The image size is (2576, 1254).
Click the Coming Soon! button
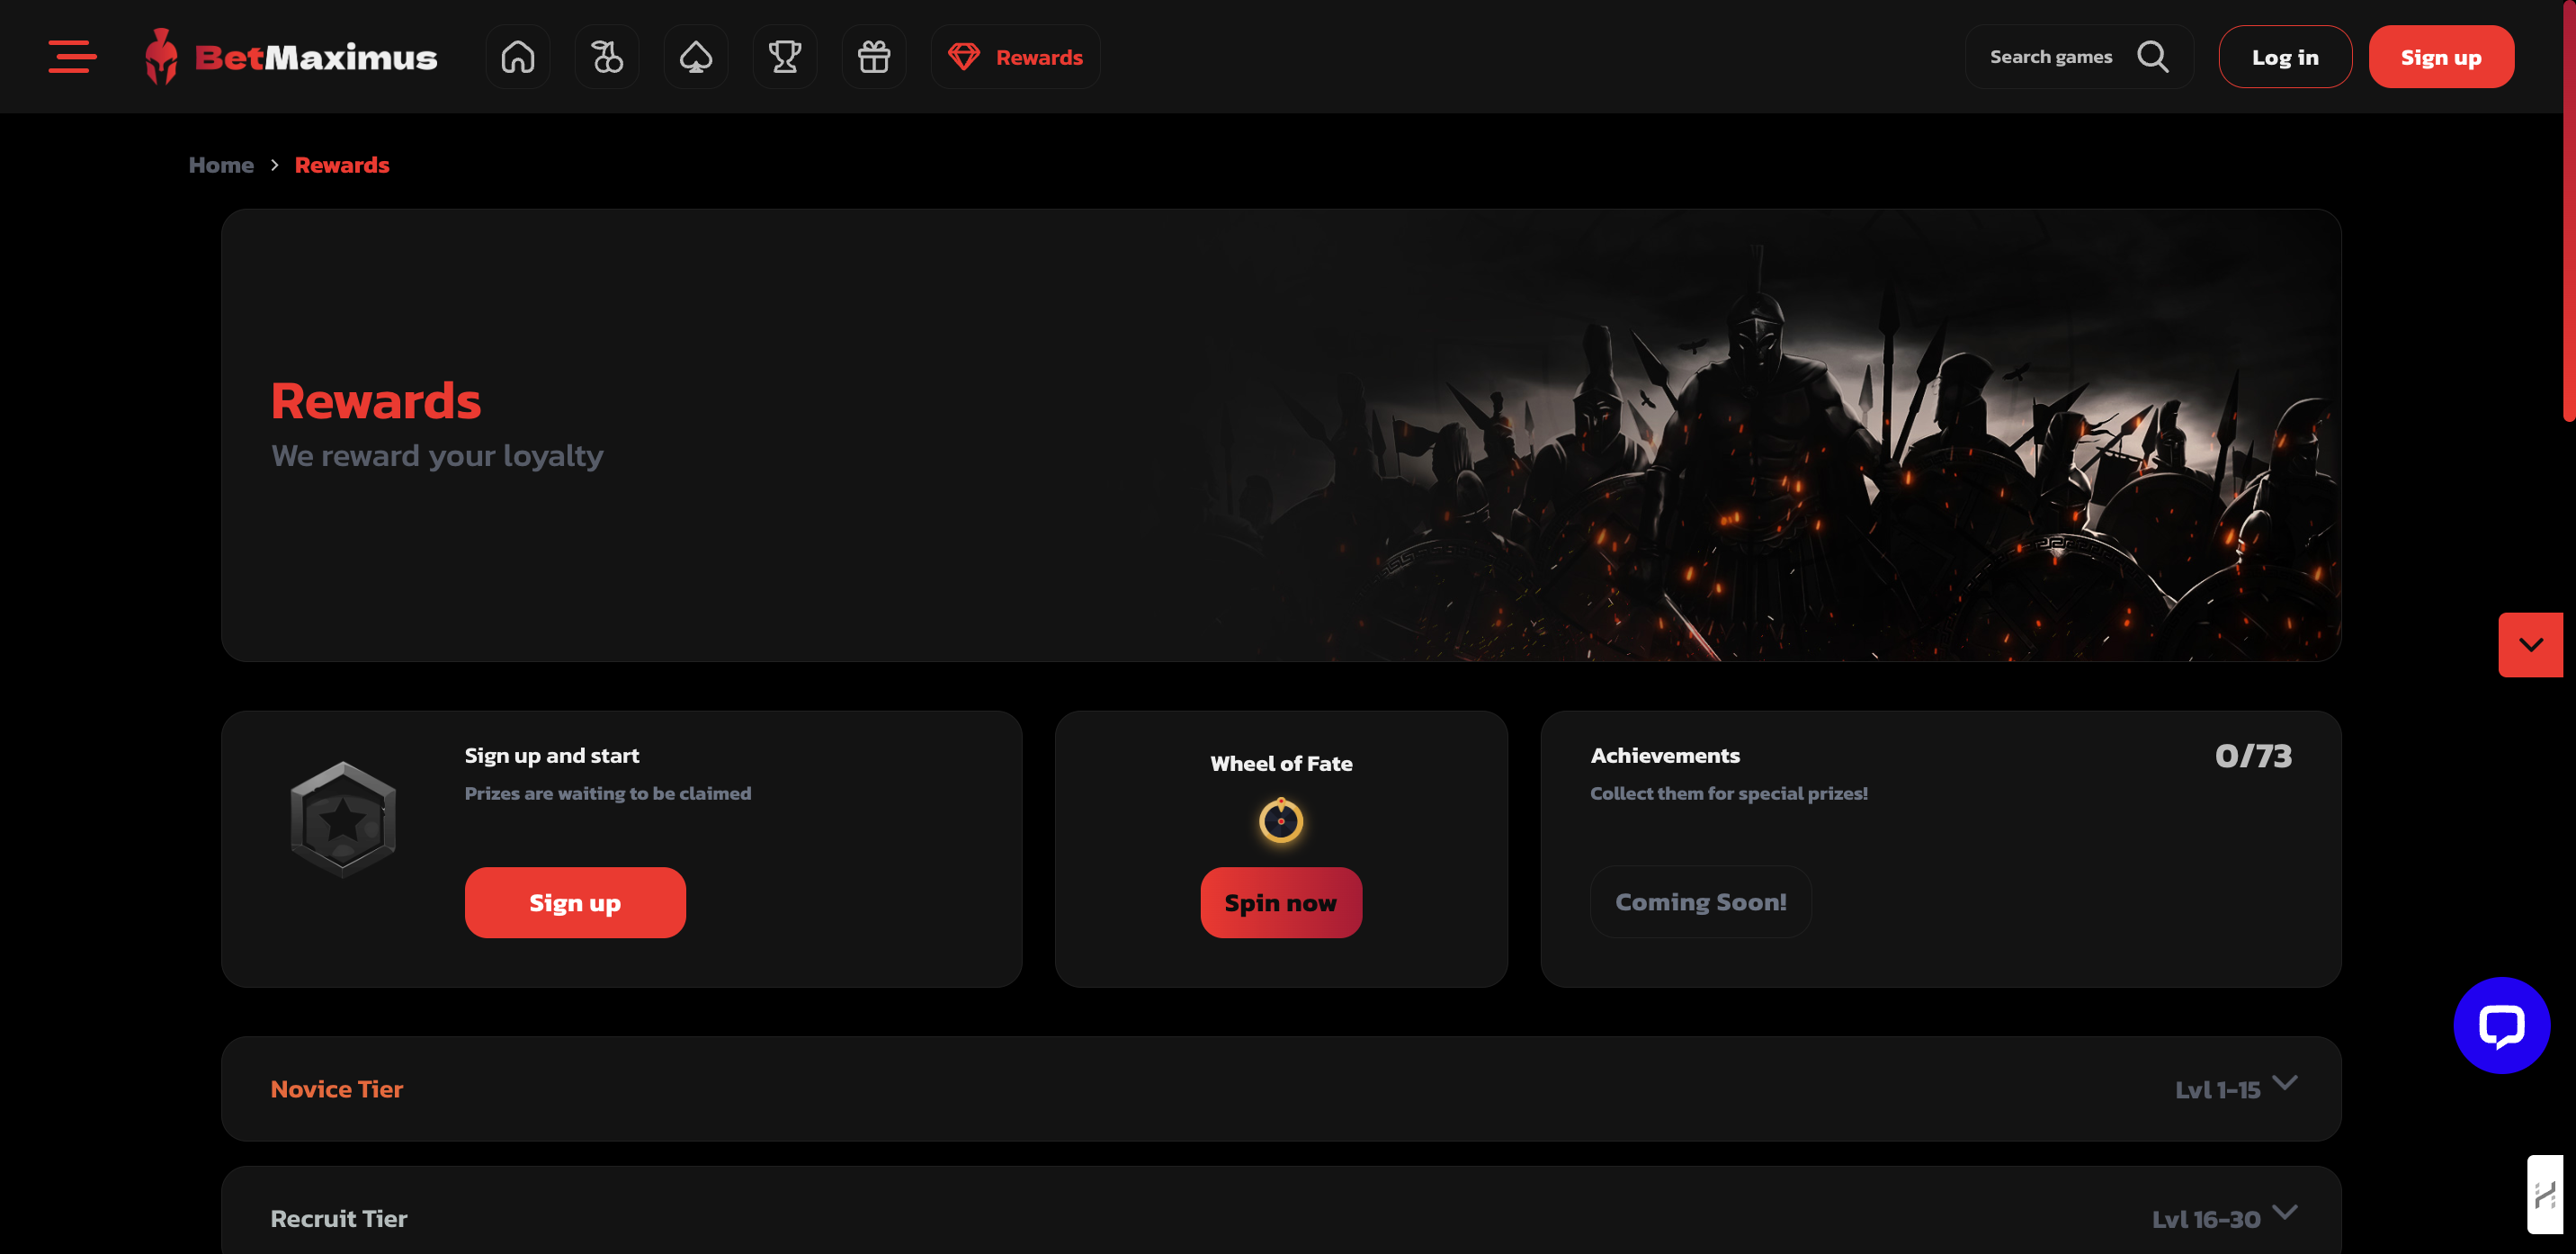pyautogui.click(x=1701, y=902)
